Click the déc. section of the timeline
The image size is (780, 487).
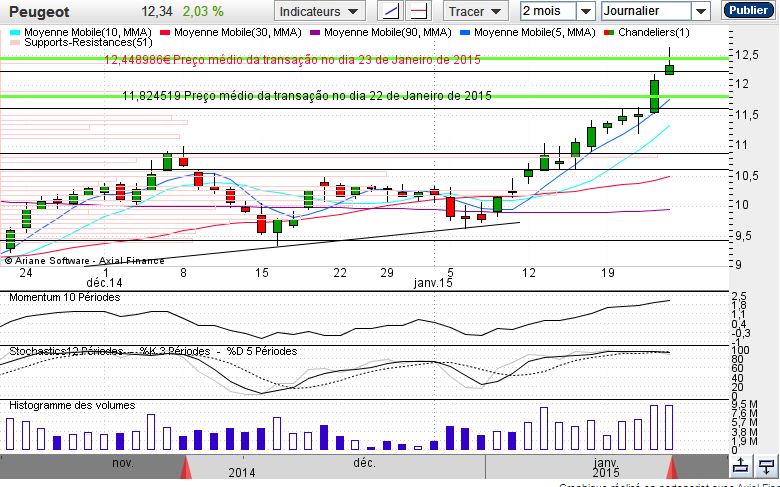(364, 463)
